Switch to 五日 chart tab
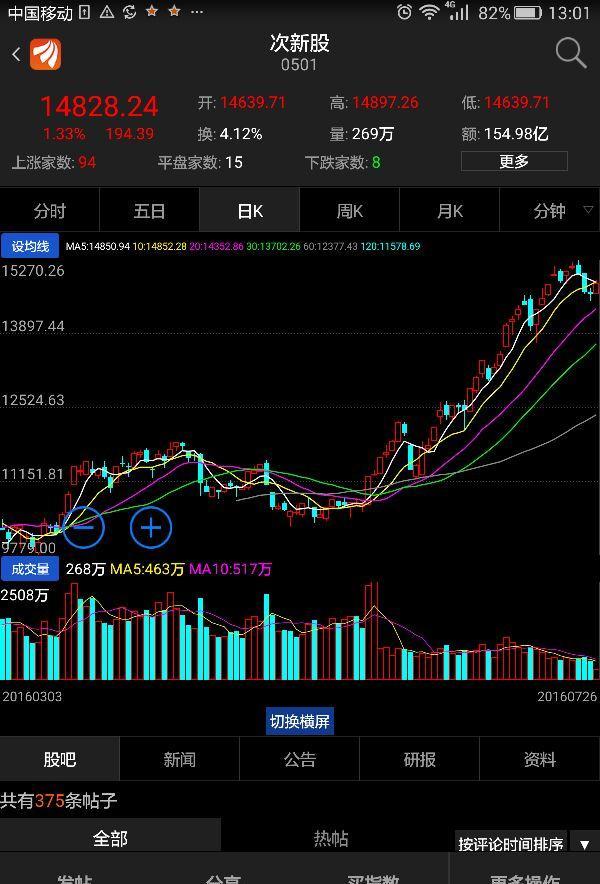 click(x=149, y=211)
